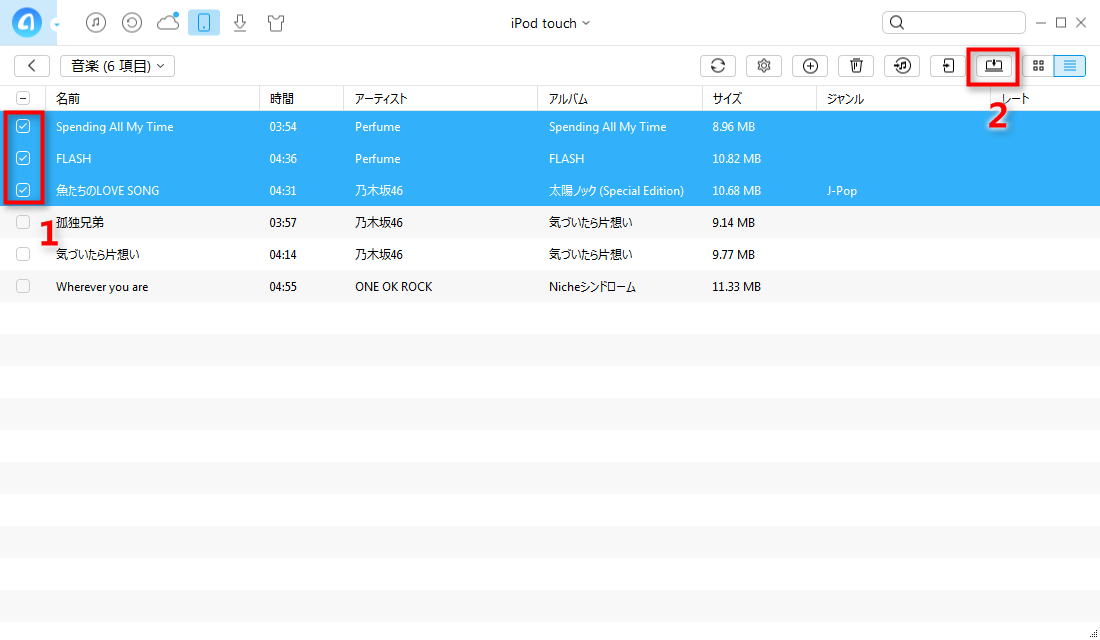Screen dimensions: 1100x640
Task: Check the 孤独兄弟 song checkbox
Action: (23, 222)
